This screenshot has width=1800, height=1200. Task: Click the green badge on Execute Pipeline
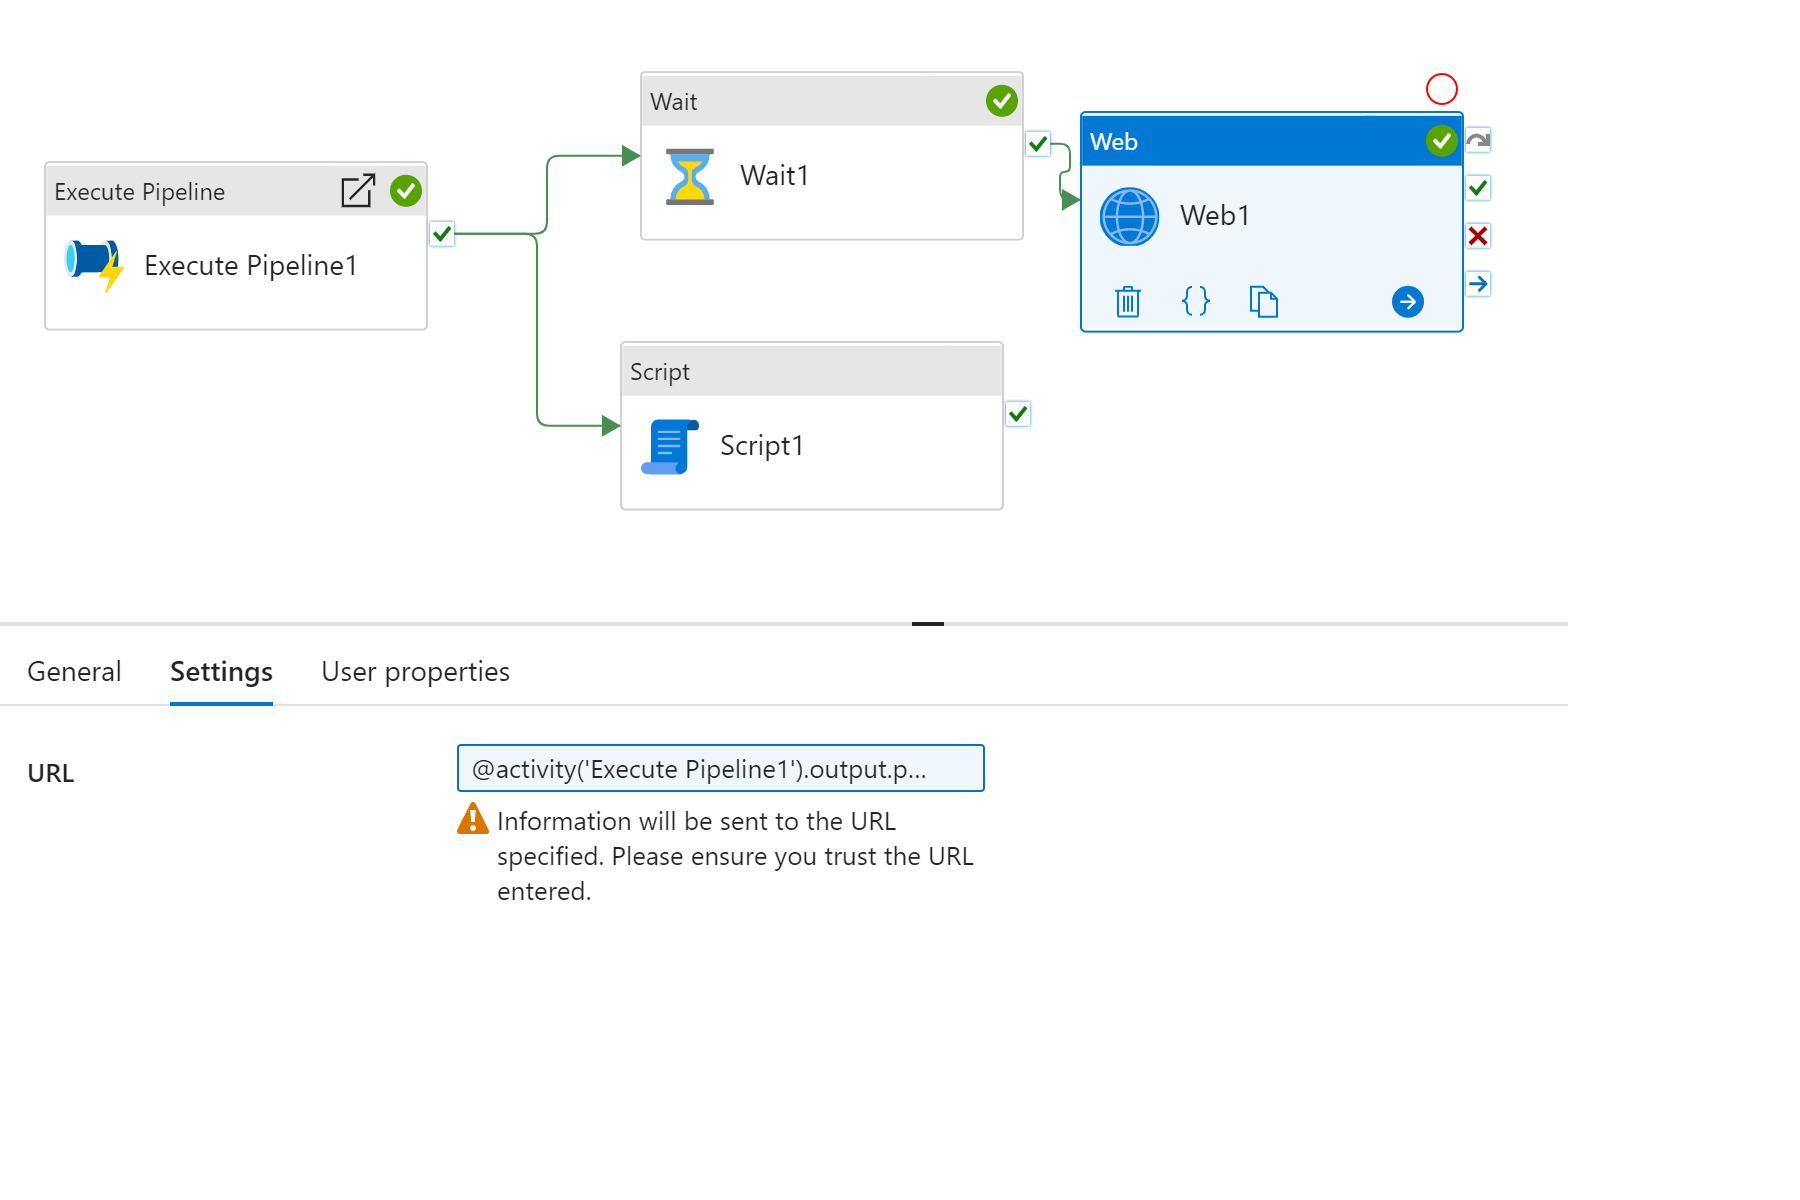click(x=406, y=191)
